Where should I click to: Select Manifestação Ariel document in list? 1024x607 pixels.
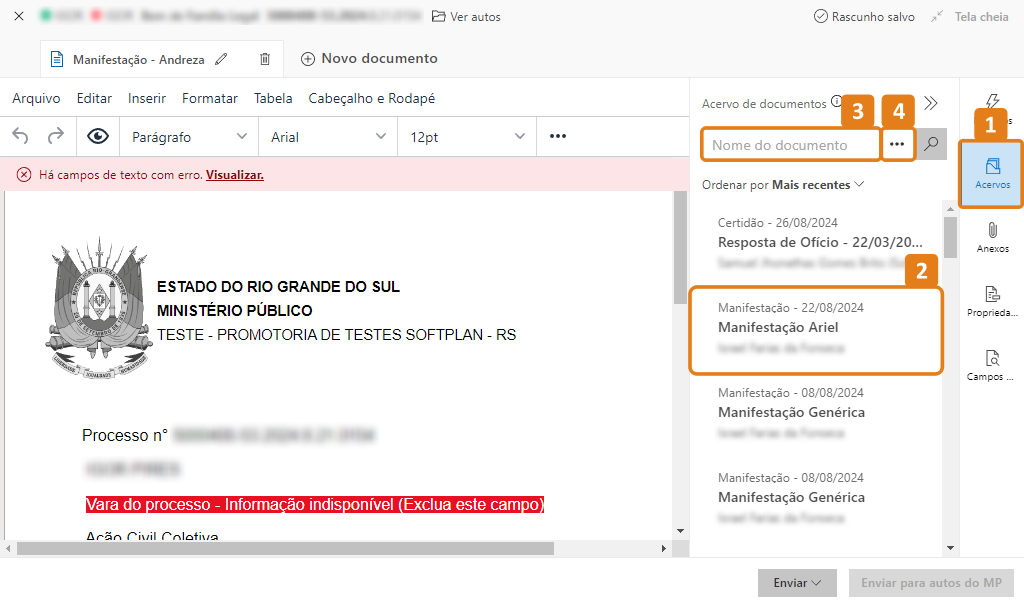pyautogui.click(x=815, y=329)
